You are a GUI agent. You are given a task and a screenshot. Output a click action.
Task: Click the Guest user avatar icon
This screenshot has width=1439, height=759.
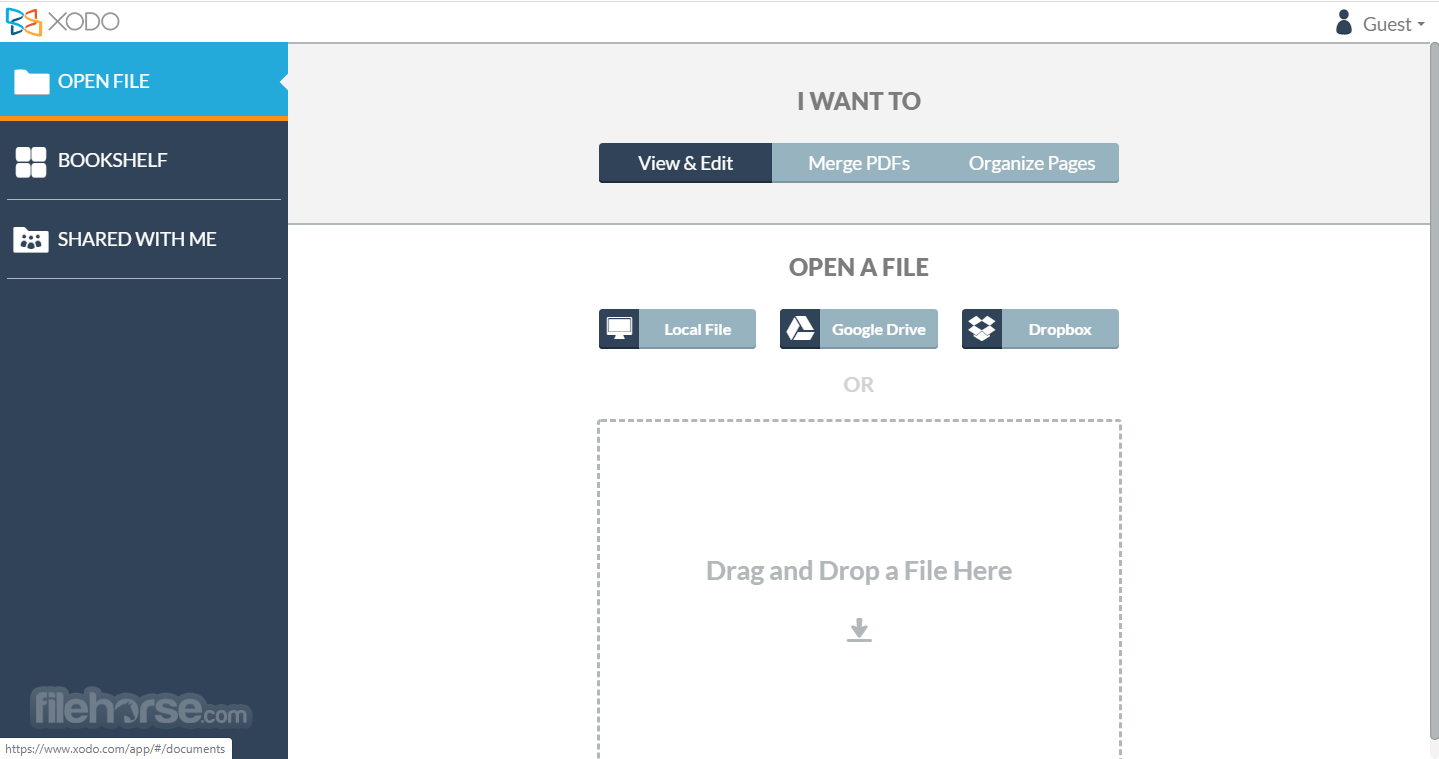[x=1344, y=23]
